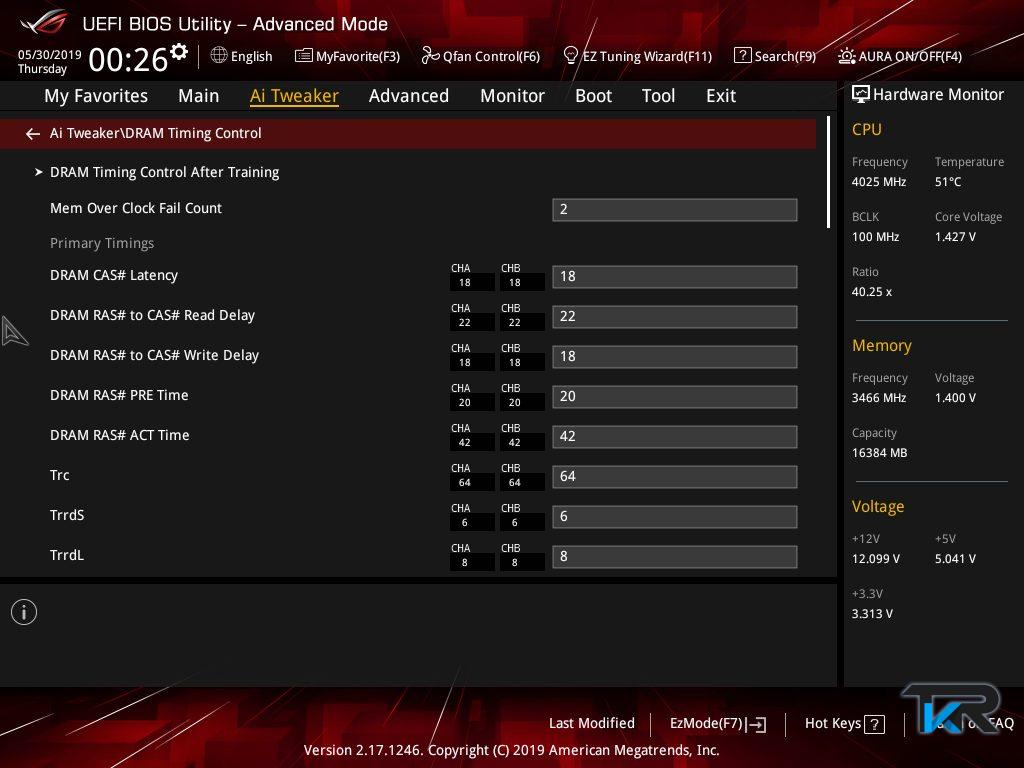Screen dimensions: 1024x768
Task: Click CPU frequency 4025 MHz value
Action: coord(879,182)
